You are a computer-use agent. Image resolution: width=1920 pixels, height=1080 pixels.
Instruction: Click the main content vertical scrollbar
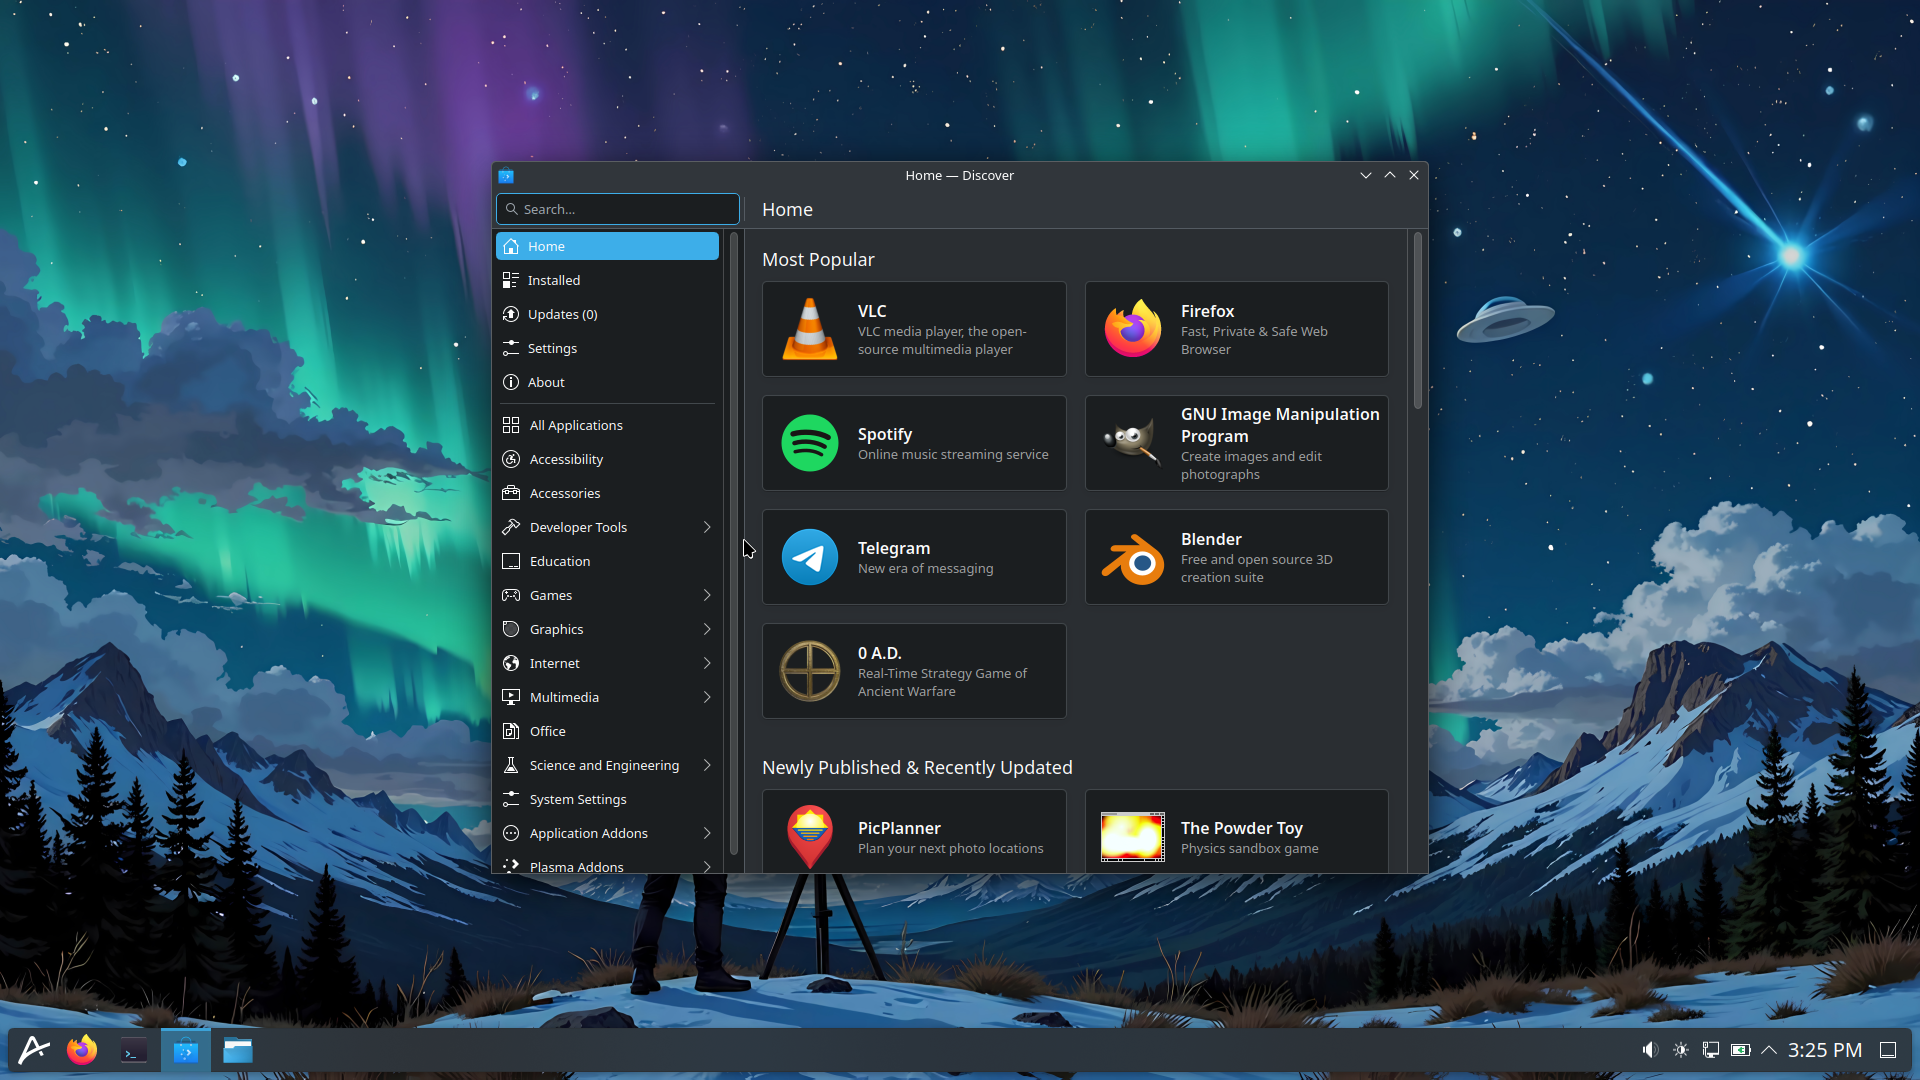(x=1417, y=320)
